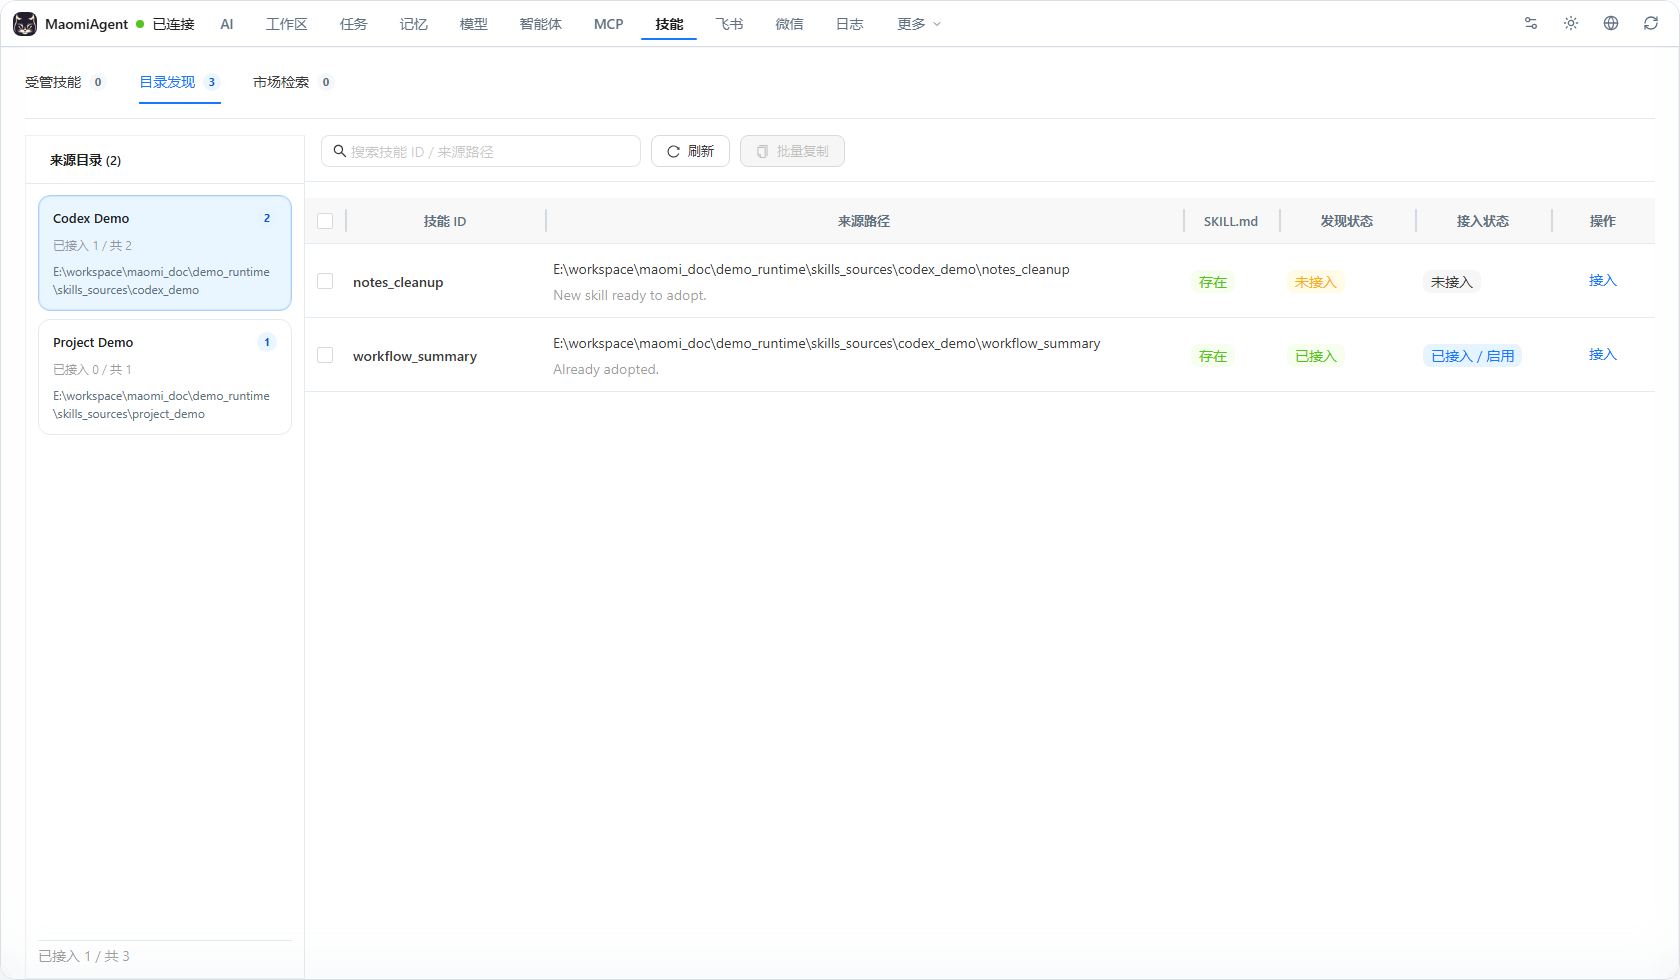
Task: Click 已接入 0 / 共 1 in Project Demo
Action: pyautogui.click(x=92, y=369)
